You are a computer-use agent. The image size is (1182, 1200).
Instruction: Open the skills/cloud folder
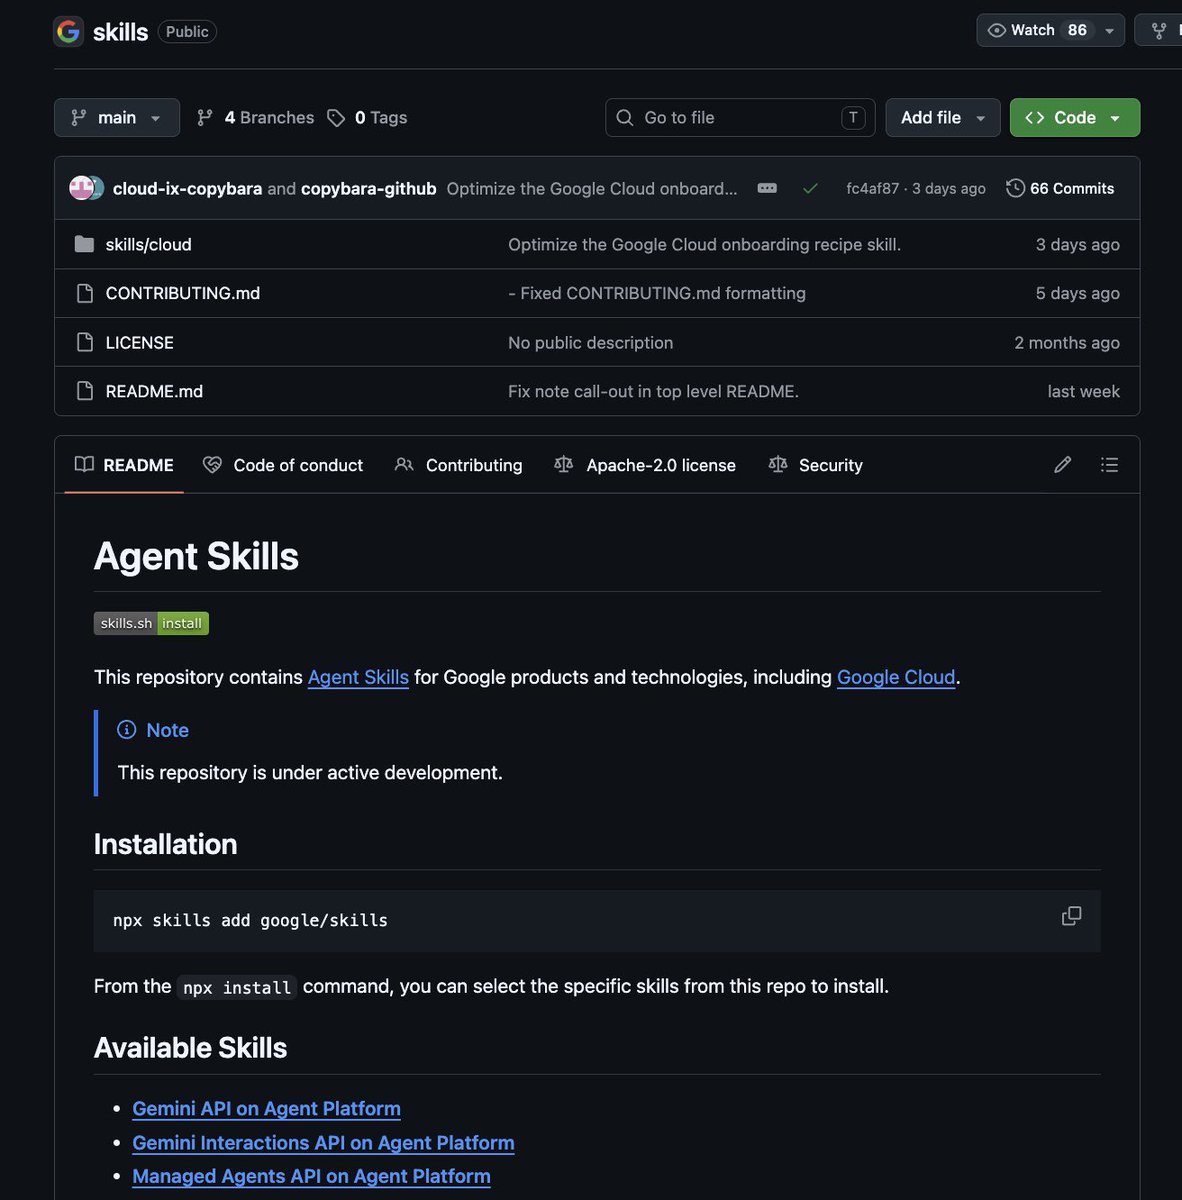[148, 244]
